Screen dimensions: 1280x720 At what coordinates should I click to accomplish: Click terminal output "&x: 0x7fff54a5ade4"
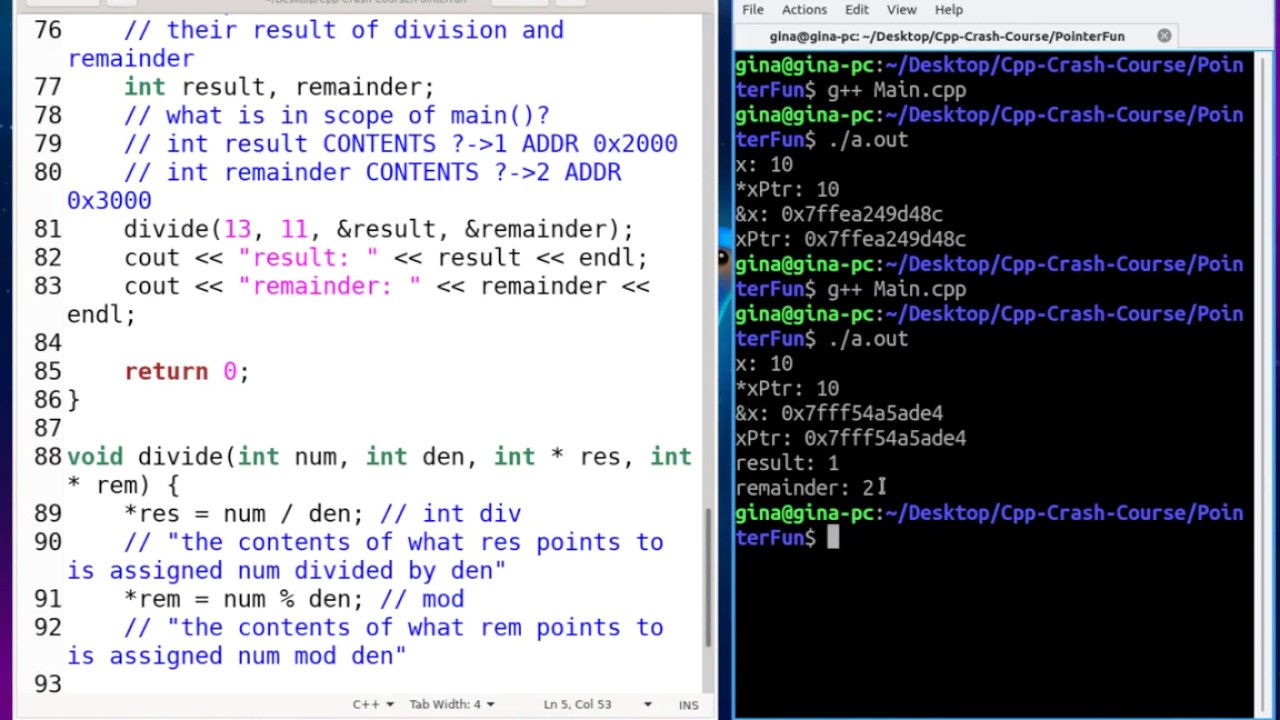(839, 413)
